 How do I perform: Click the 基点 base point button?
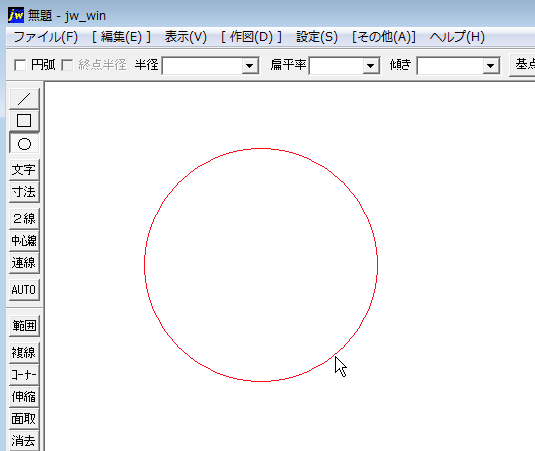click(523, 65)
